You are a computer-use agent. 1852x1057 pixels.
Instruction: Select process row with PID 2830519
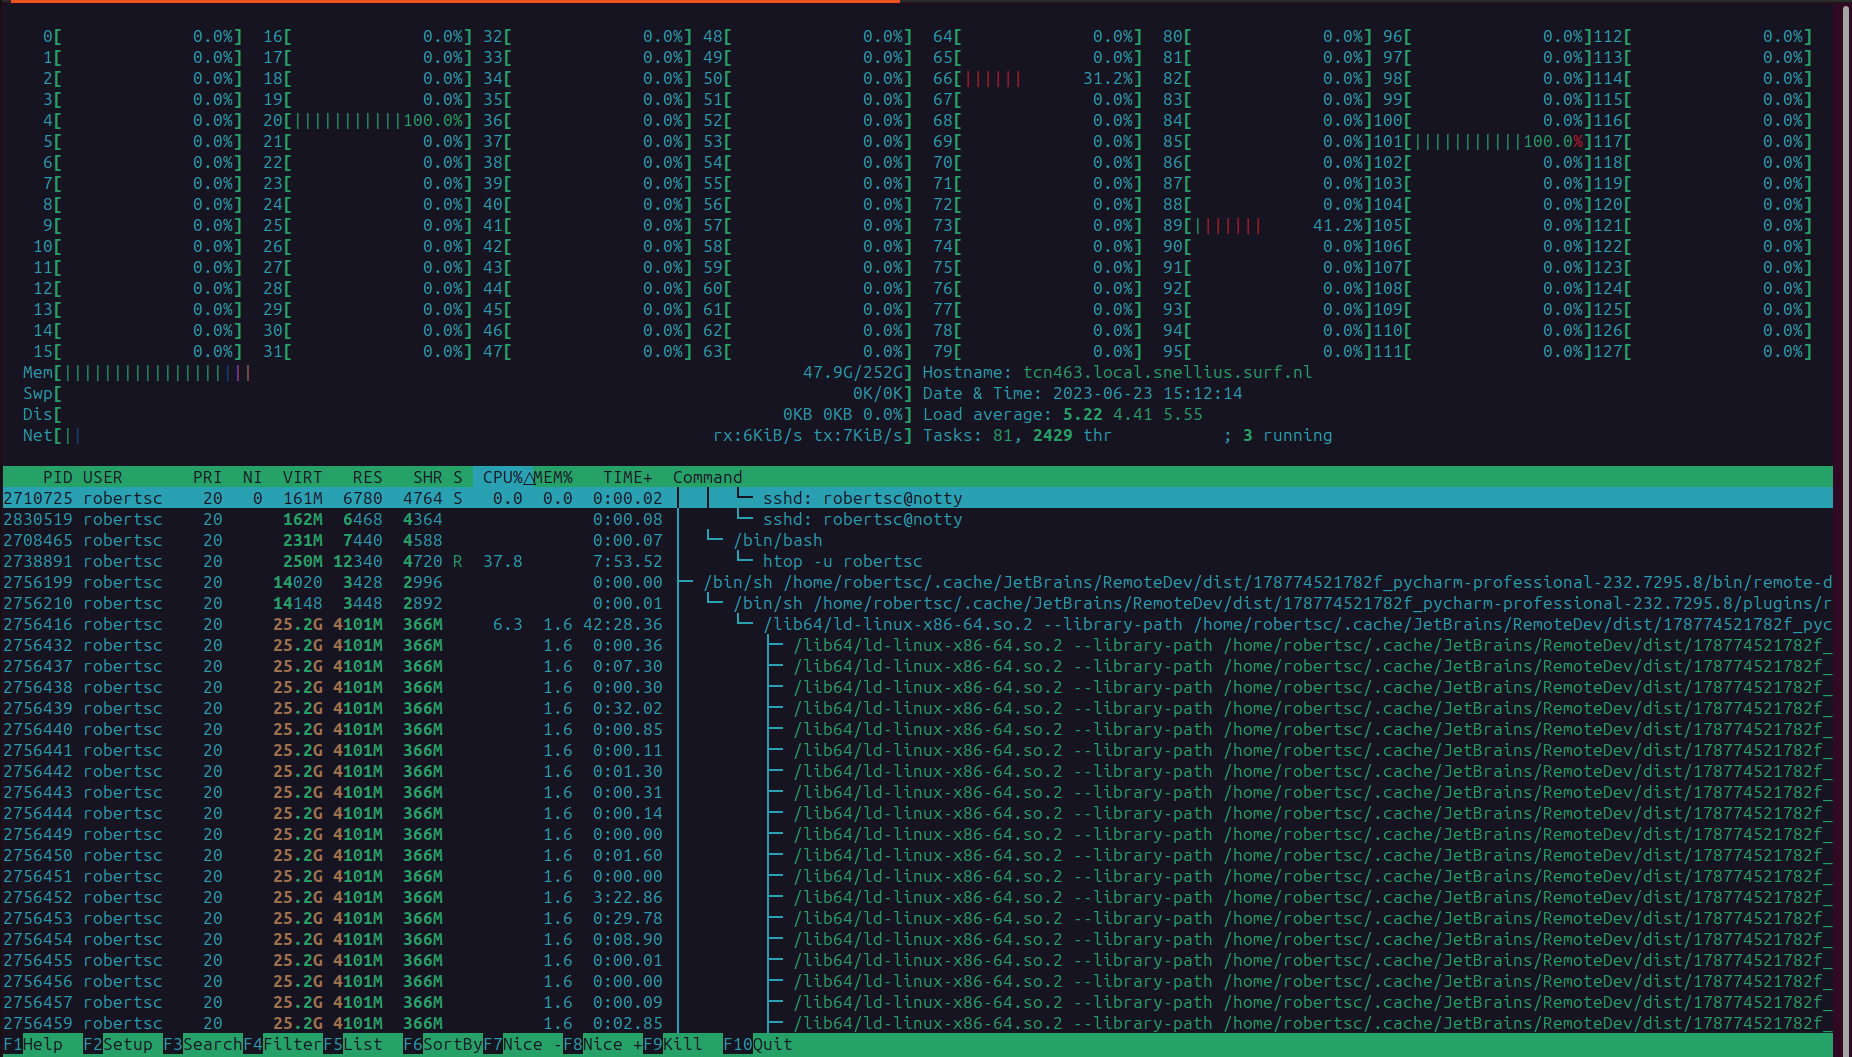click(x=918, y=519)
